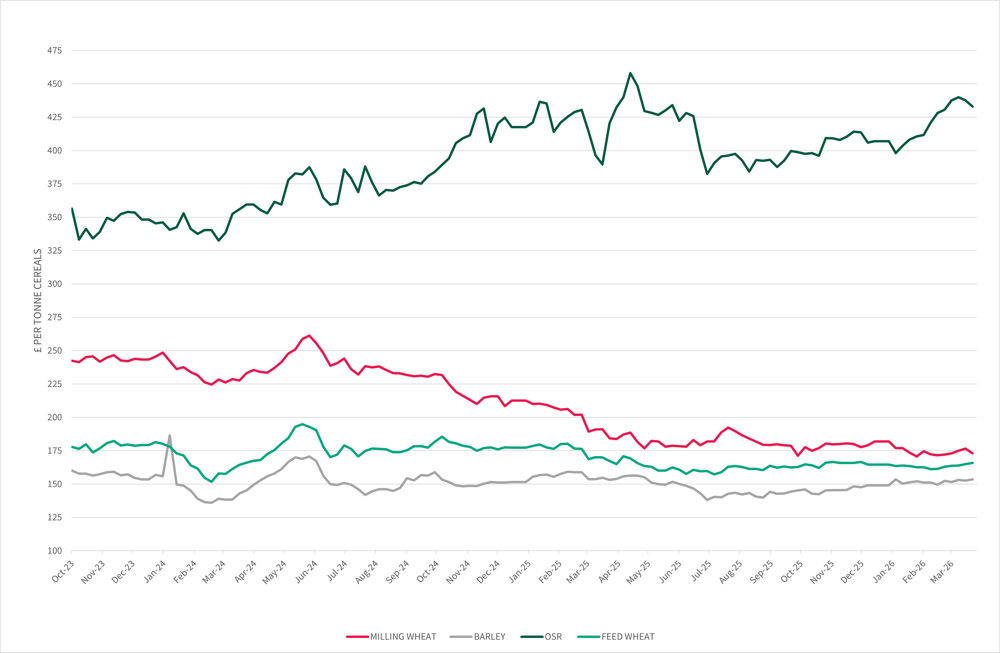Click the Milling Wheat line's highest peak

click(x=309, y=336)
